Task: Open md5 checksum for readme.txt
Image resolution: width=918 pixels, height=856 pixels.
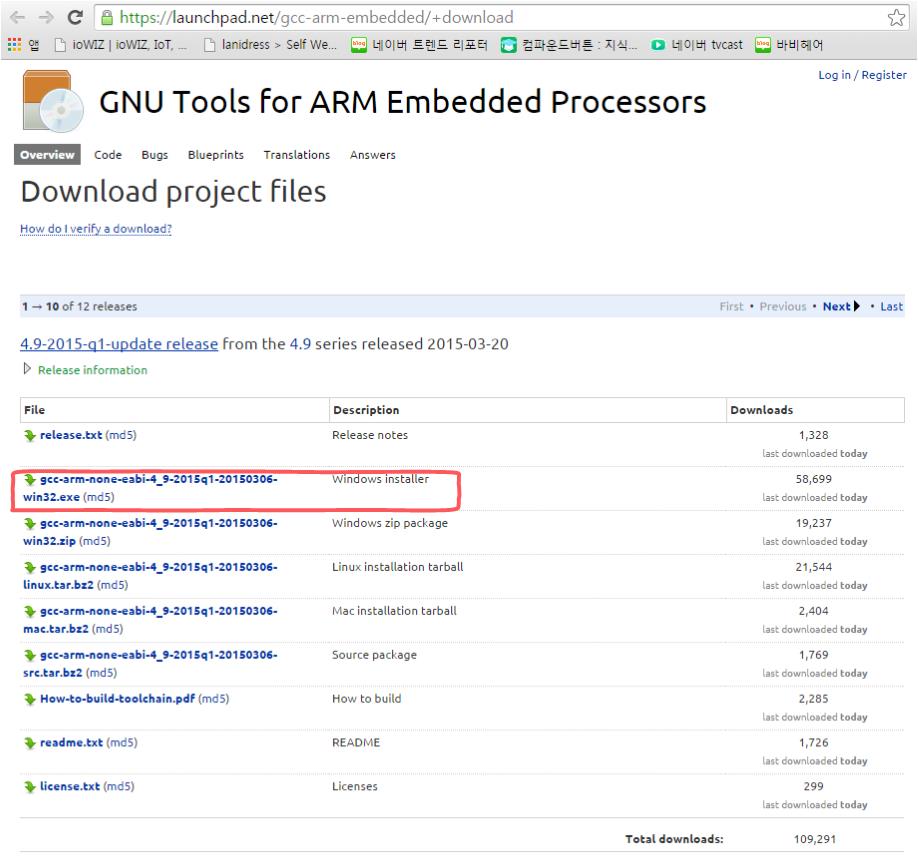Action: [x=122, y=742]
